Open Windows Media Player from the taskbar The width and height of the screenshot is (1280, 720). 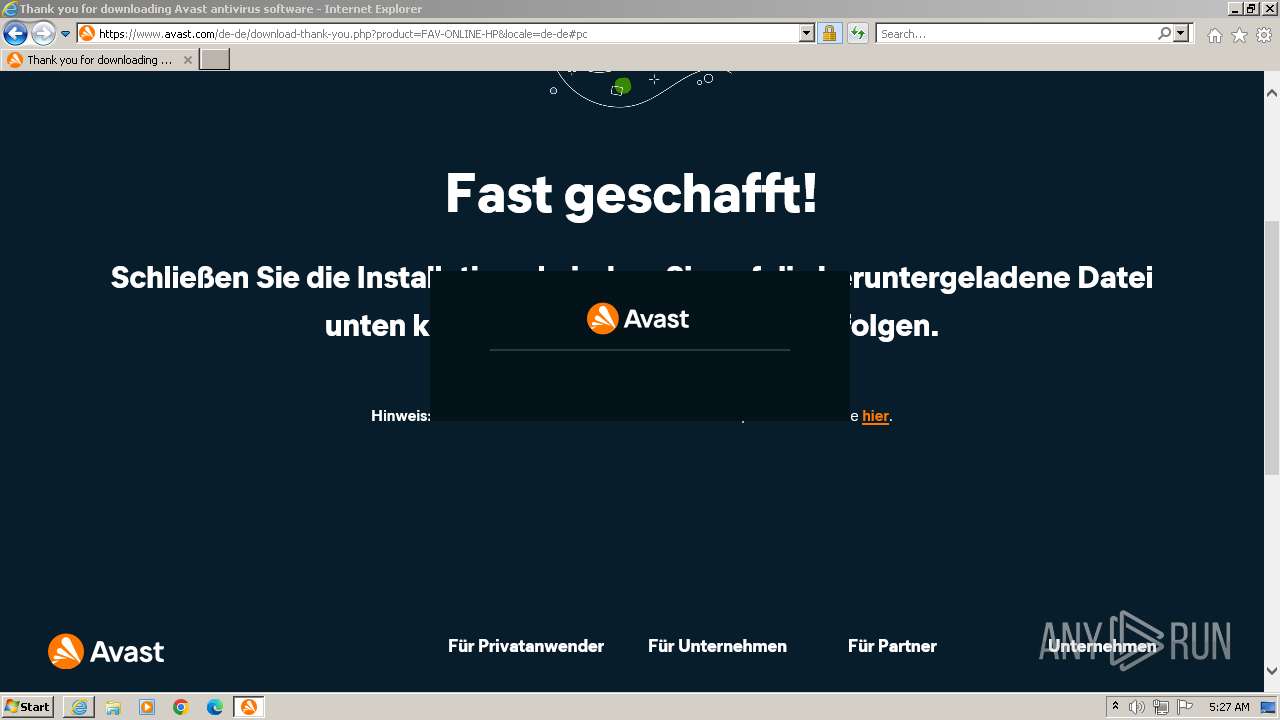coord(147,707)
